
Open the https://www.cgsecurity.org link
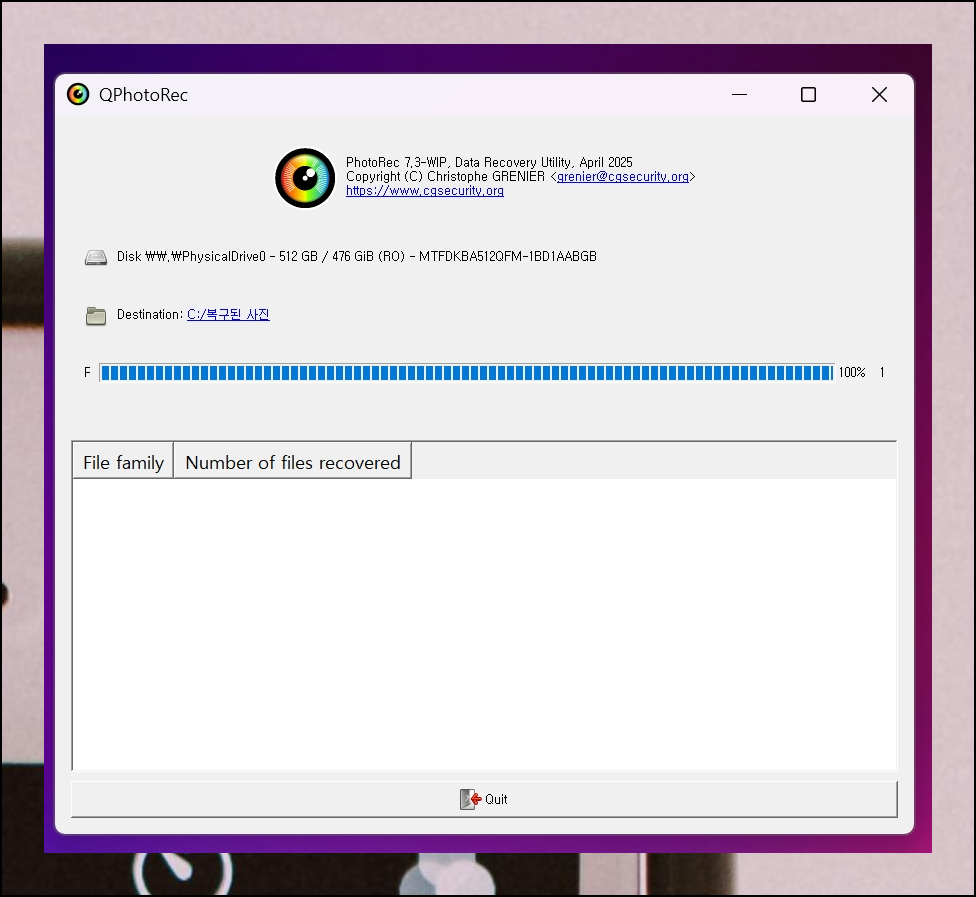click(425, 191)
